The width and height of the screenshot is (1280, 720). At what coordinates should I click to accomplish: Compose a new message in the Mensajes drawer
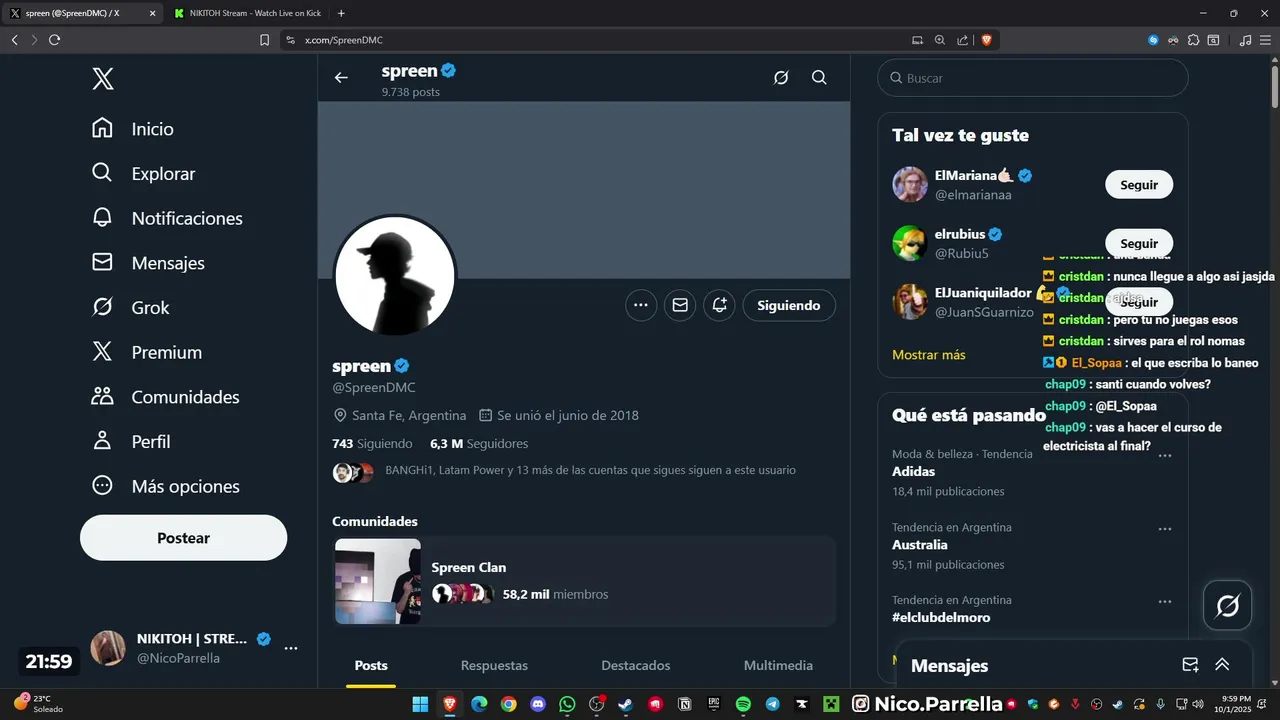click(1190, 665)
